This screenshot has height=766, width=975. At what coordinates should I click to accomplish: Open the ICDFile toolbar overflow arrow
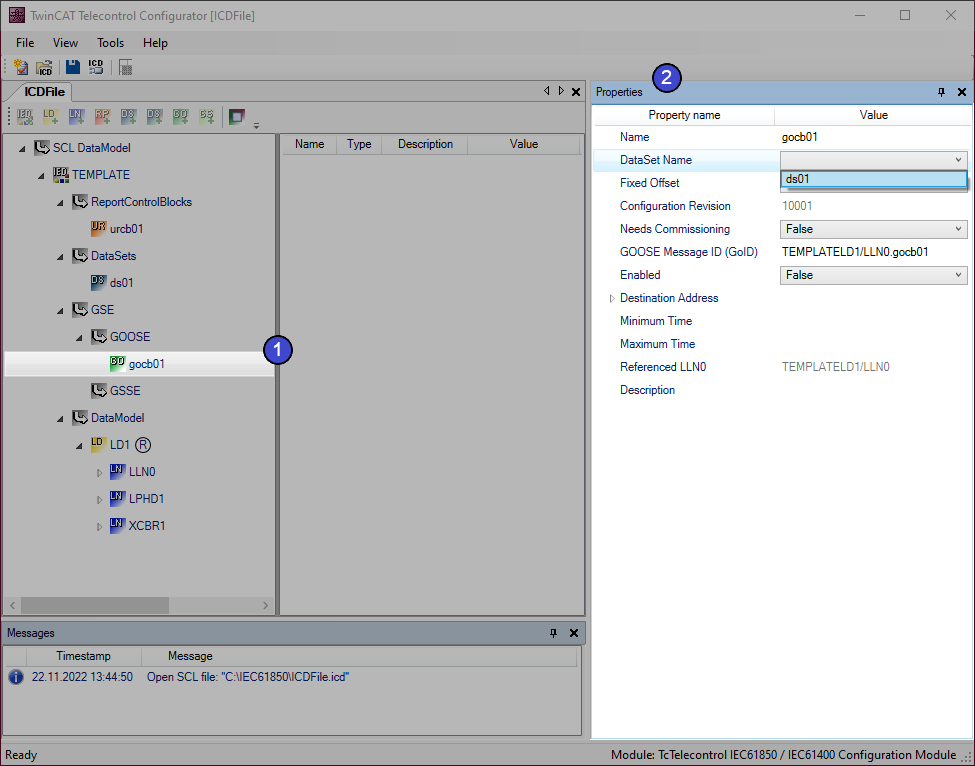pyautogui.click(x=256, y=126)
